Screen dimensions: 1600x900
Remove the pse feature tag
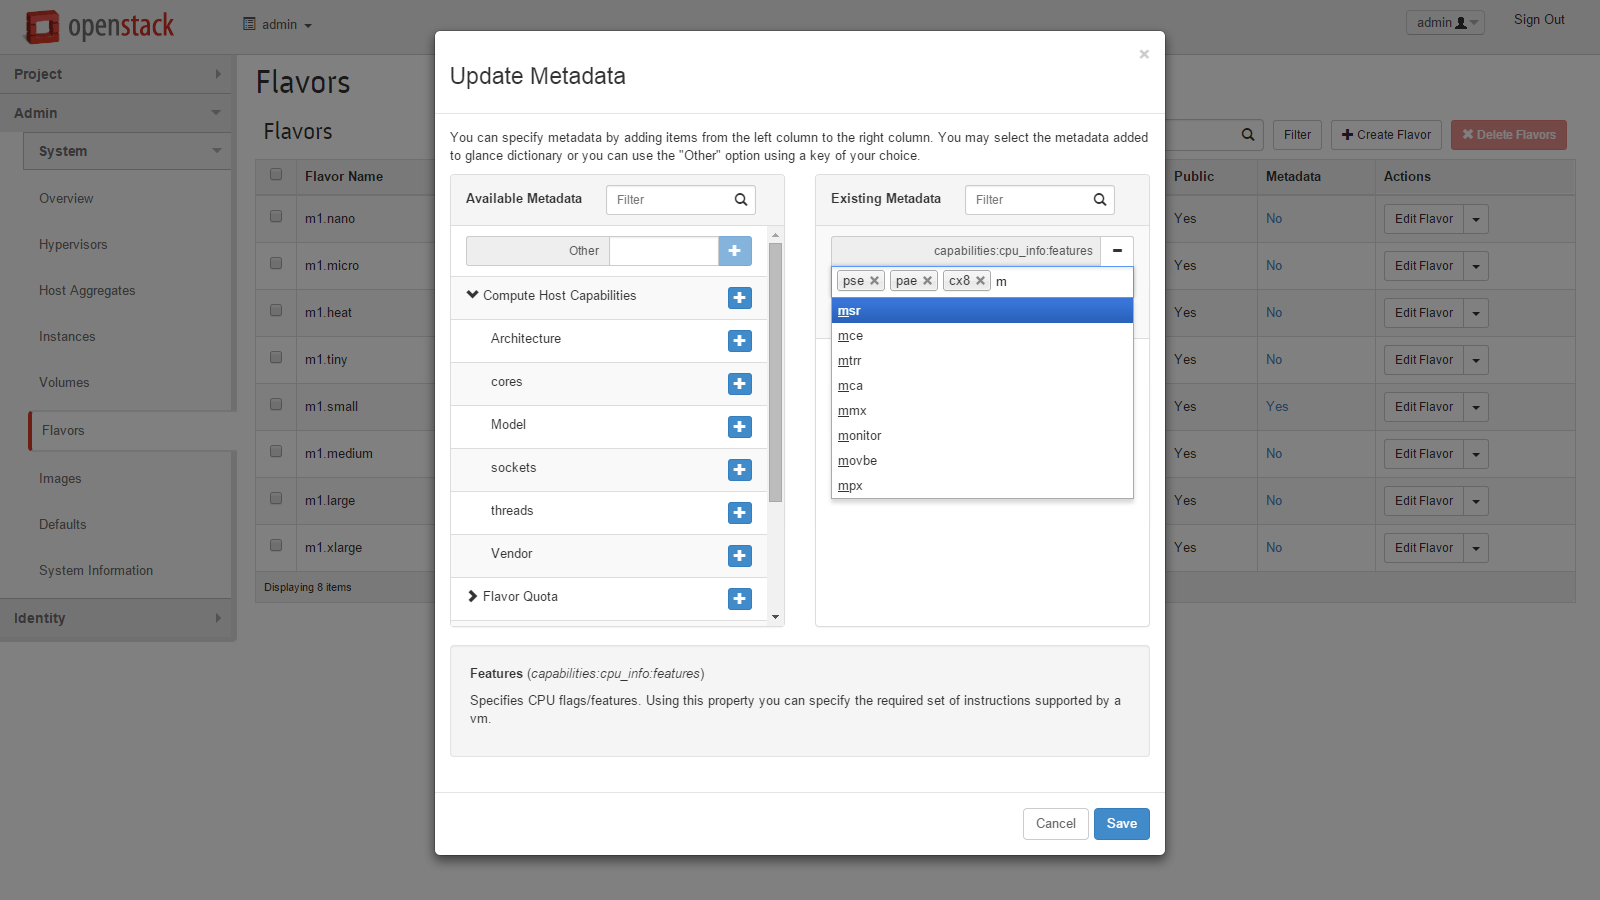[x=875, y=280]
